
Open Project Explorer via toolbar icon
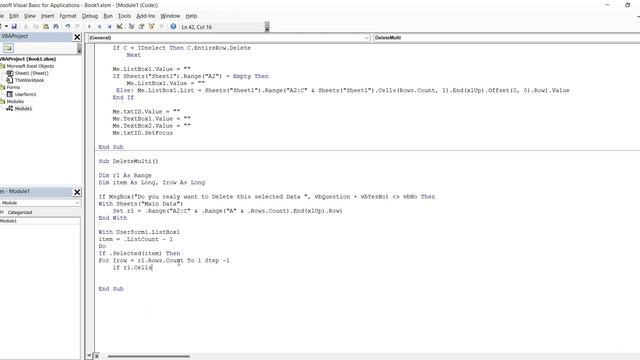[131, 27]
